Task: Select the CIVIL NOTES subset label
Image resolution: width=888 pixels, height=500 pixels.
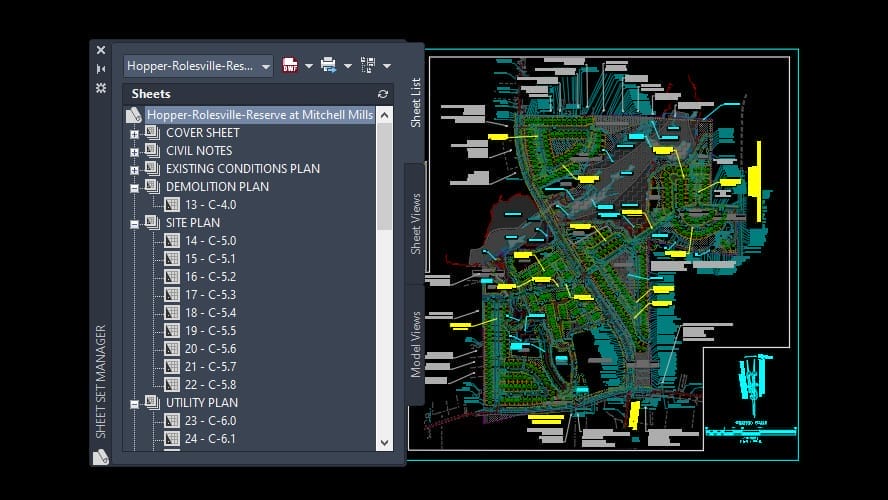Action: click(x=199, y=151)
